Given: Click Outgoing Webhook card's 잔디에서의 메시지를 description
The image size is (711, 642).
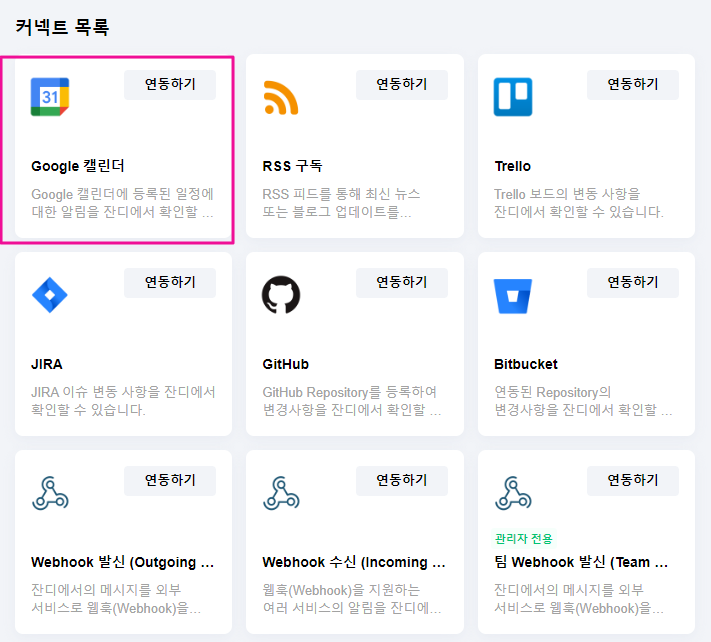Looking at the screenshot, I should [x=116, y=599].
